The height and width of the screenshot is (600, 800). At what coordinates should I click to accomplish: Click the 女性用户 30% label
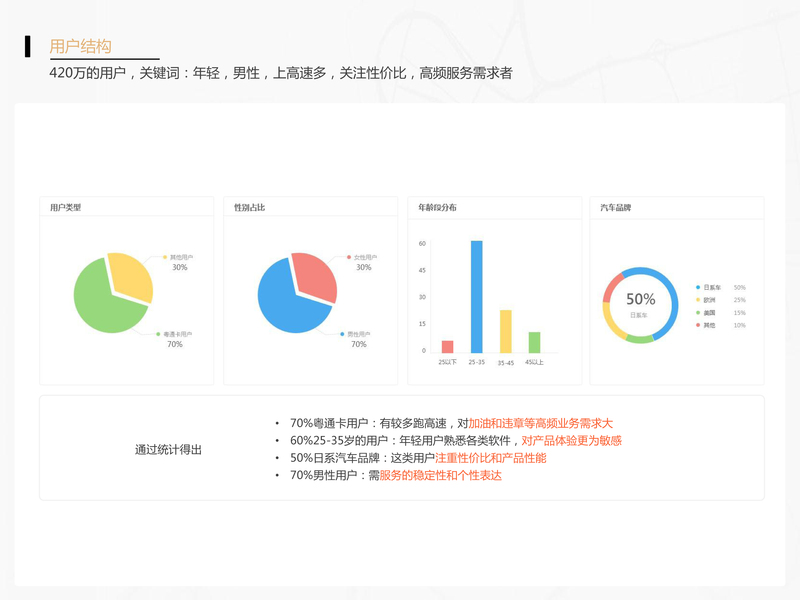click(x=363, y=262)
